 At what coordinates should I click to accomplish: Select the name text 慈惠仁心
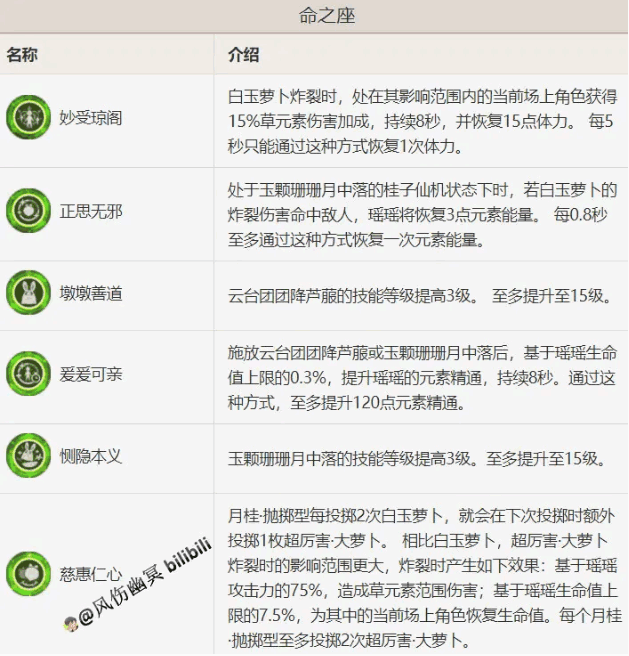90,574
